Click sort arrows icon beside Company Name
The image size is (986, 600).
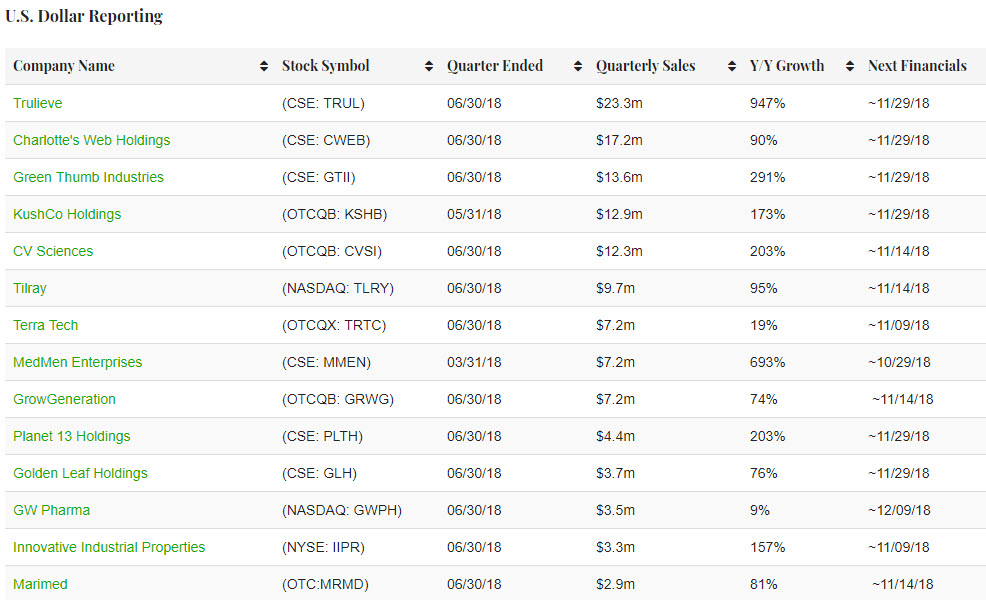[x=264, y=67]
